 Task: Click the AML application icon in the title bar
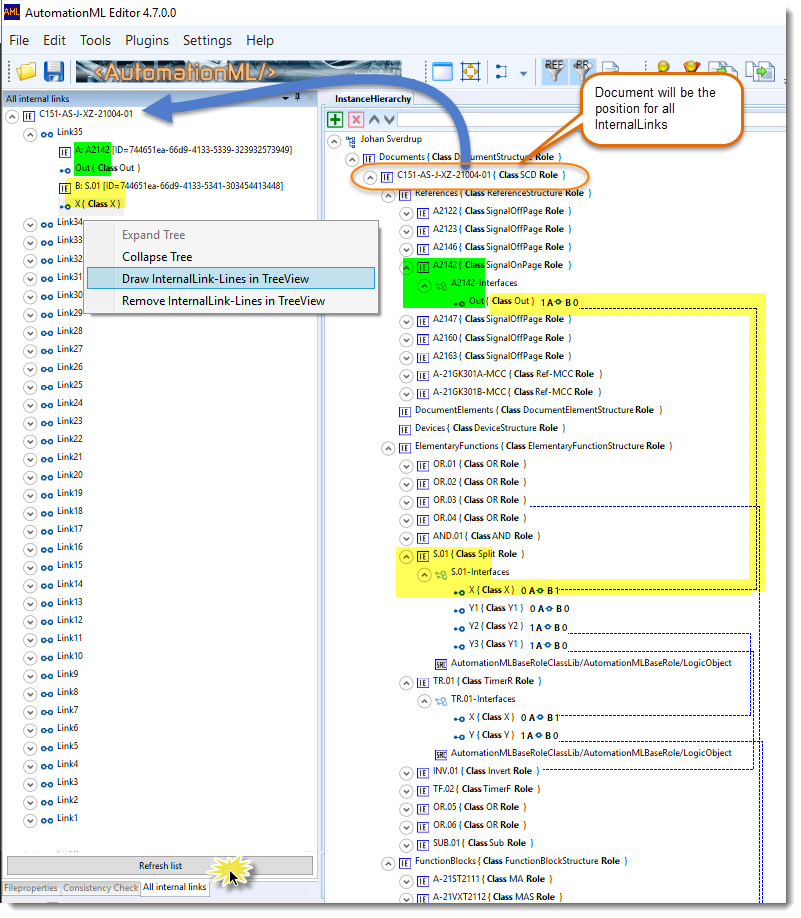point(12,12)
